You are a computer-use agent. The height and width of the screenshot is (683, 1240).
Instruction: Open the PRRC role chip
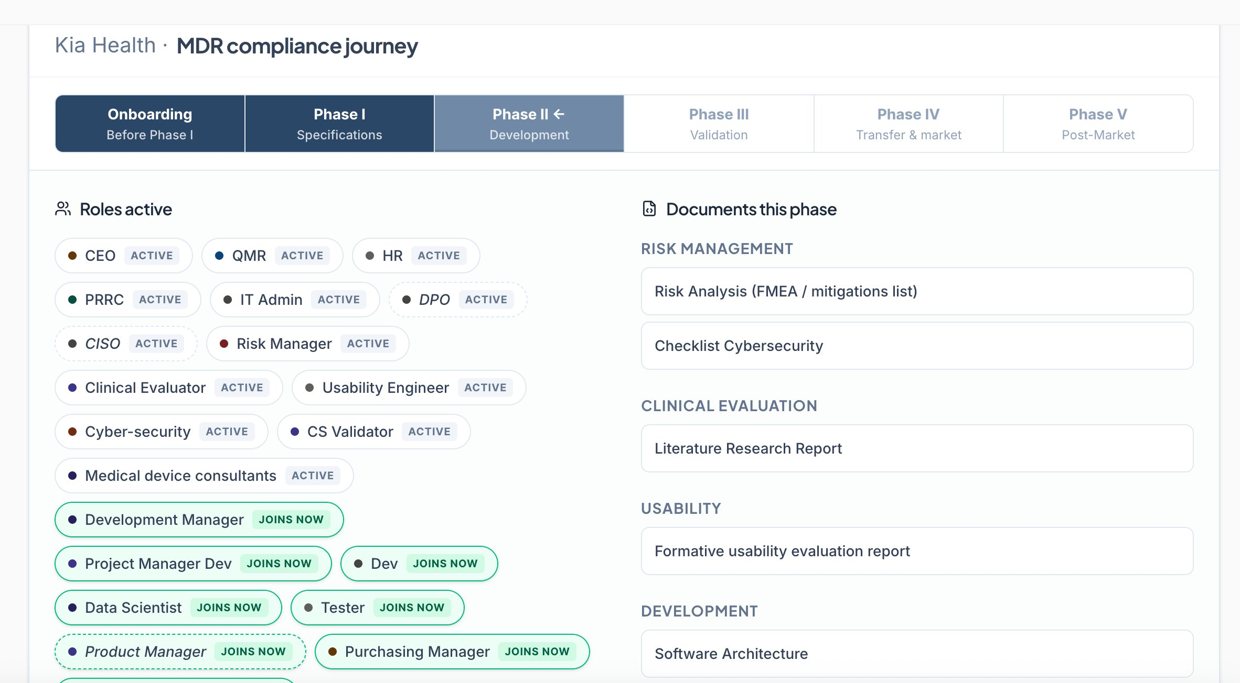click(128, 299)
